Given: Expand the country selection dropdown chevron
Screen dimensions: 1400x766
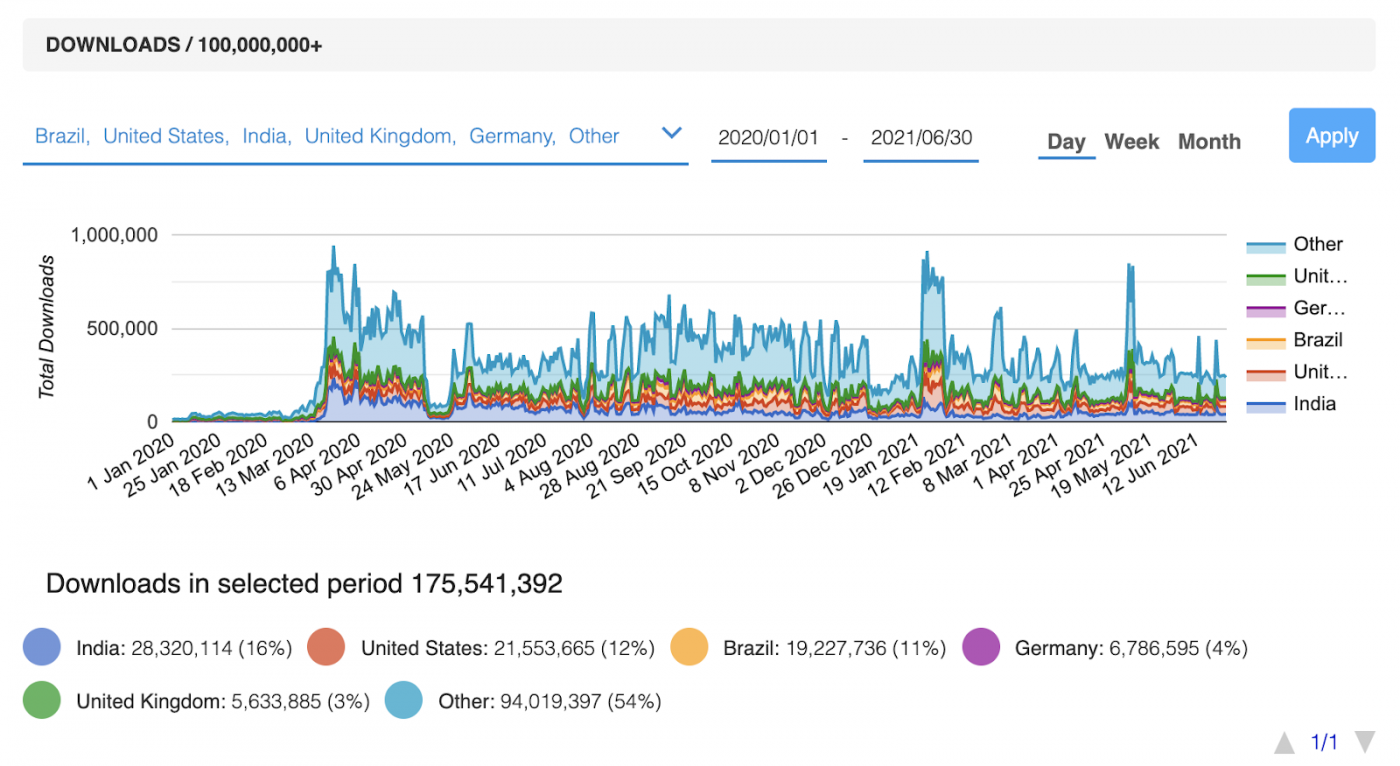Looking at the screenshot, I should (x=672, y=134).
